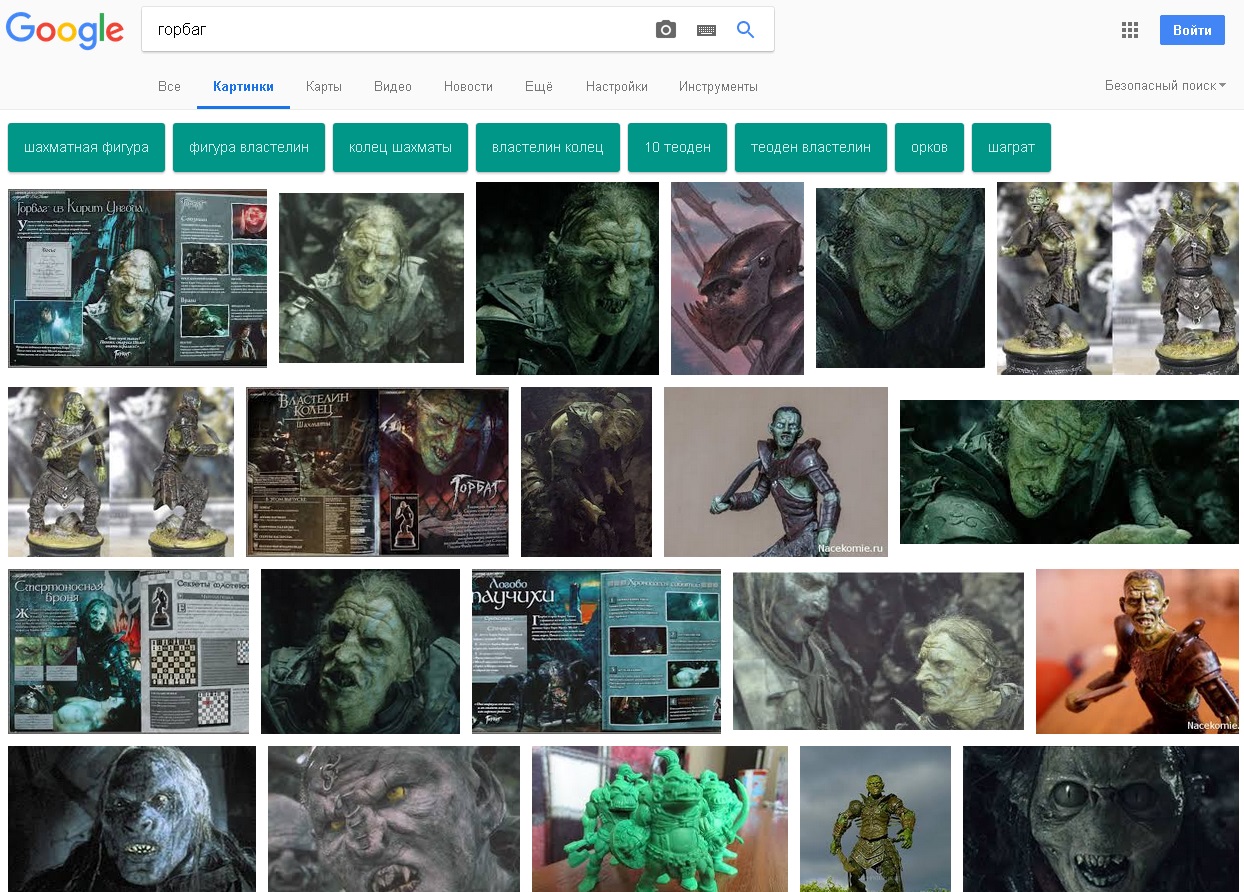Filter by орков chip
This screenshot has height=892, width=1244.
pyautogui.click(x=929, y=147)
